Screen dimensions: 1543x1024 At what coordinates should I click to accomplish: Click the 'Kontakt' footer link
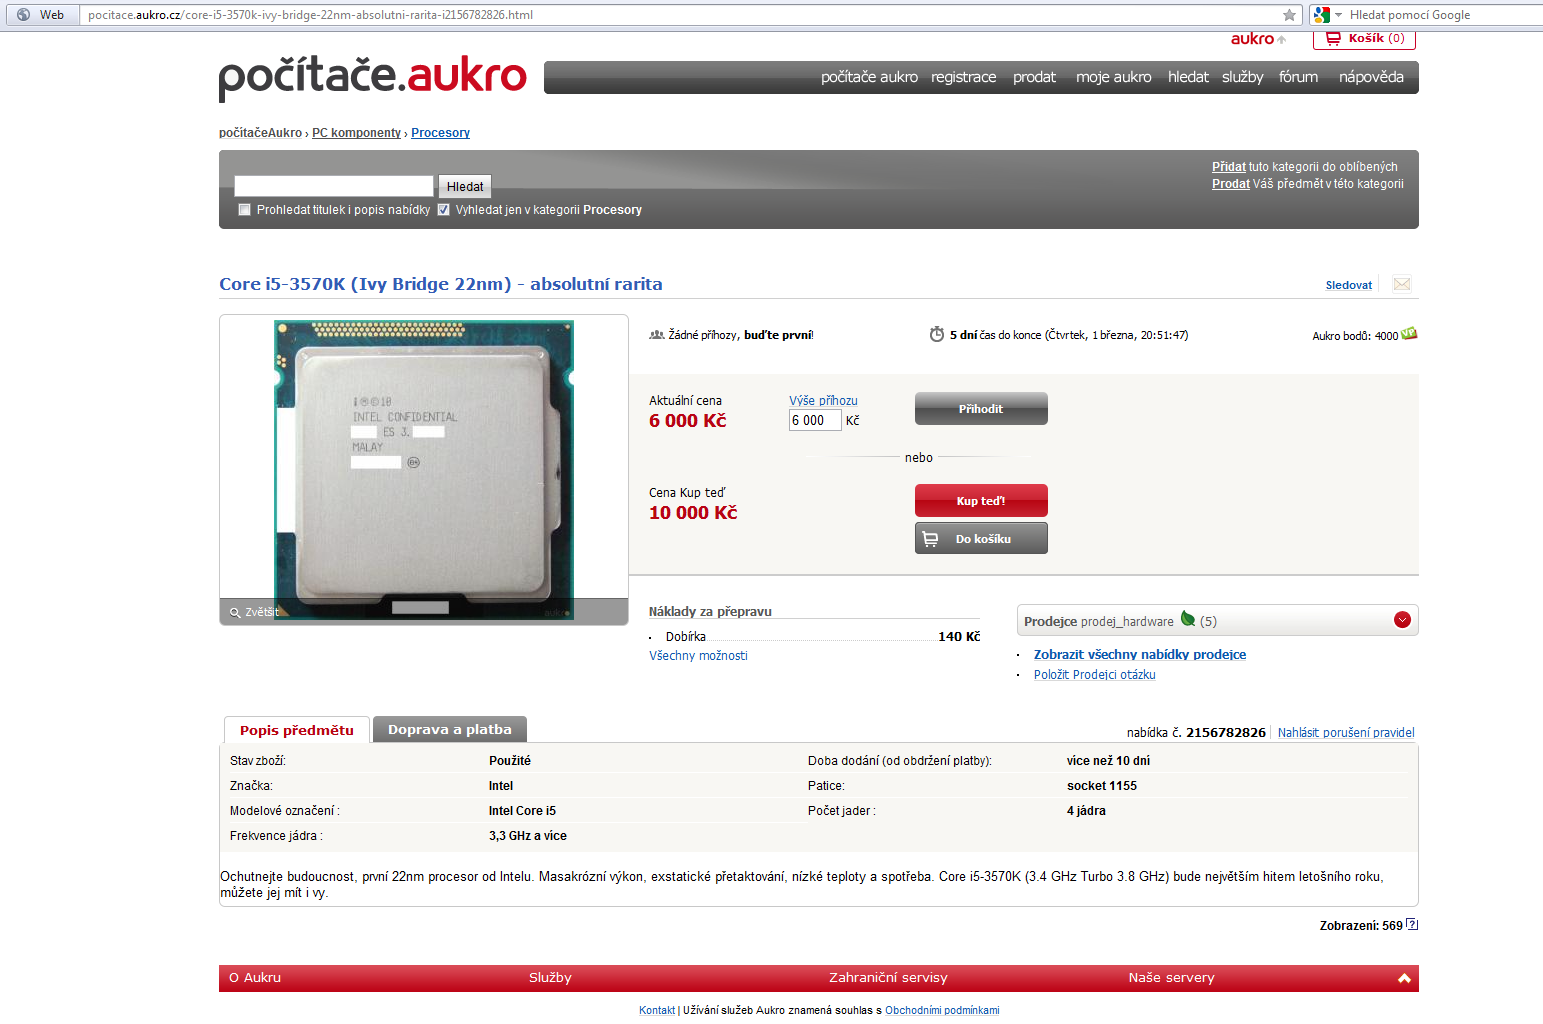click(x=657, y=1010)
